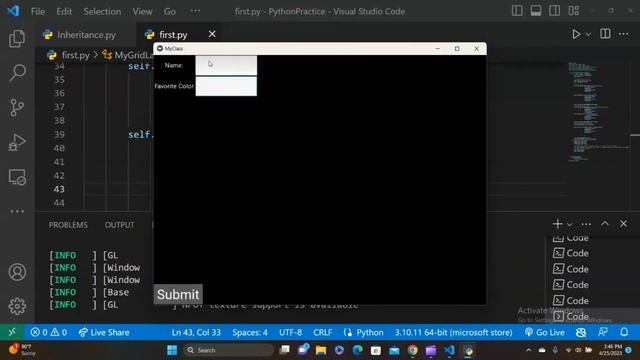Toggle the primary side bar layout
The image size is (640, 360).
(517, 11)
